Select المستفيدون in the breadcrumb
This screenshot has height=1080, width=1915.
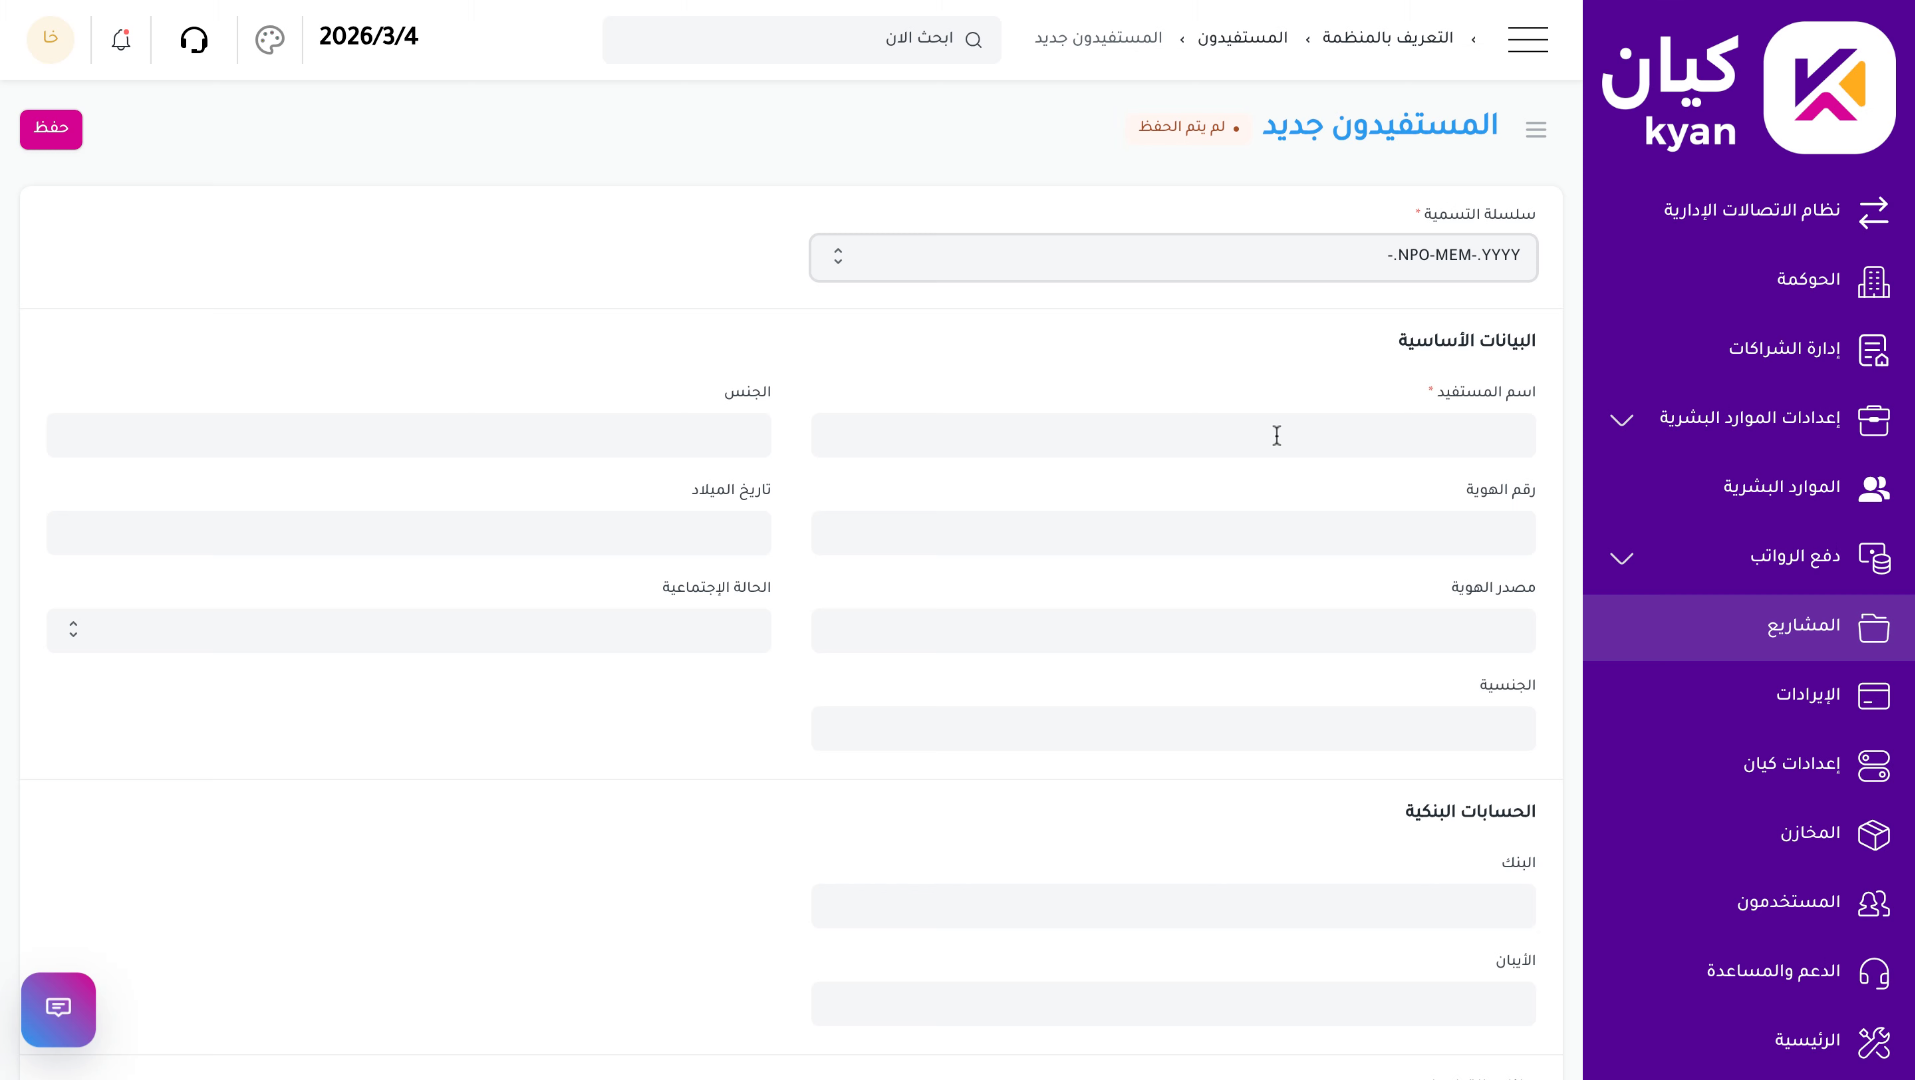pyautogui.click(x=1242, y=38)
